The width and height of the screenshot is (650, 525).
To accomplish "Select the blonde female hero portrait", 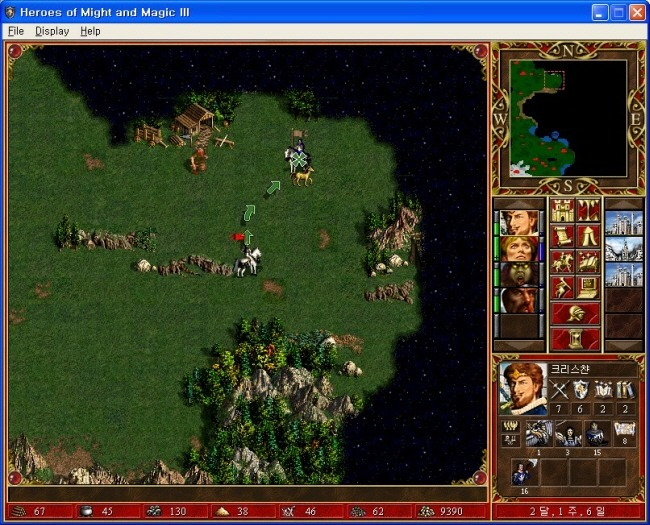I will click(x=519, y=249).
